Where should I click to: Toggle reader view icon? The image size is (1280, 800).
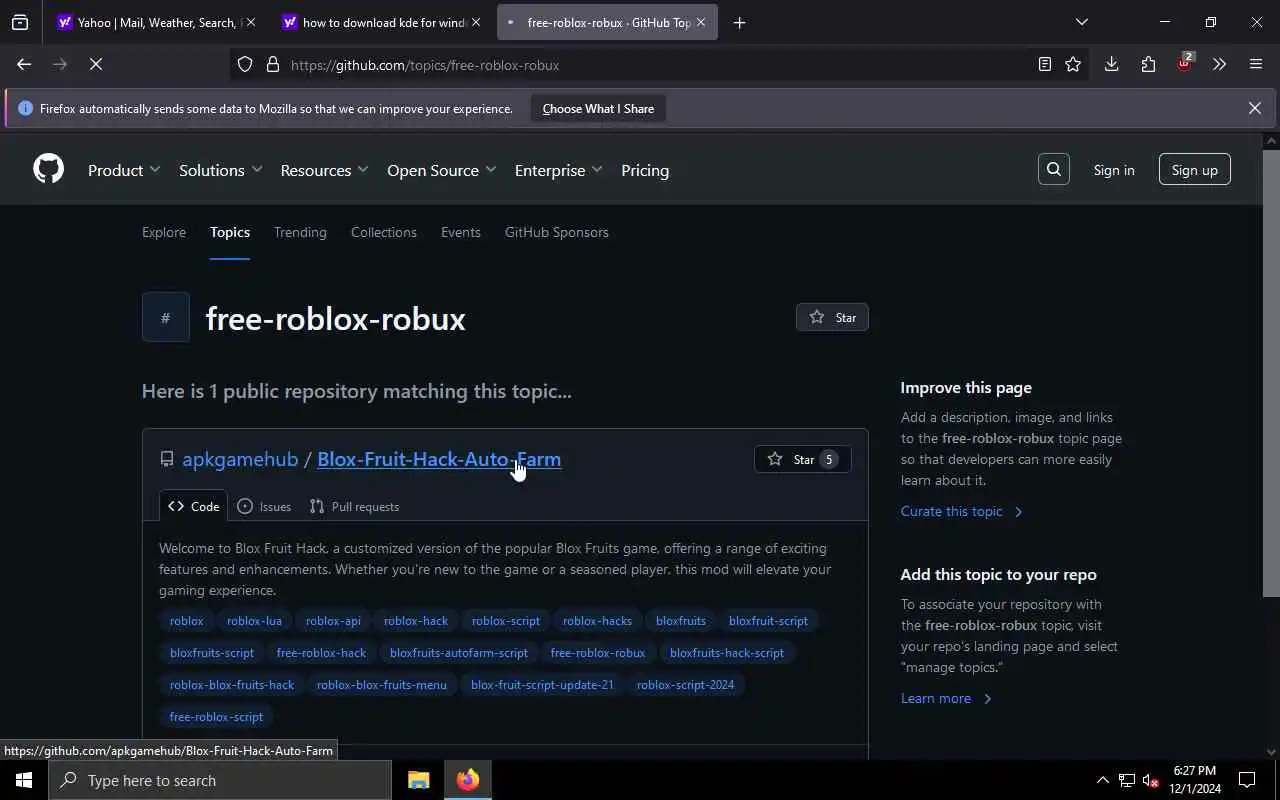click(1044, 64)
